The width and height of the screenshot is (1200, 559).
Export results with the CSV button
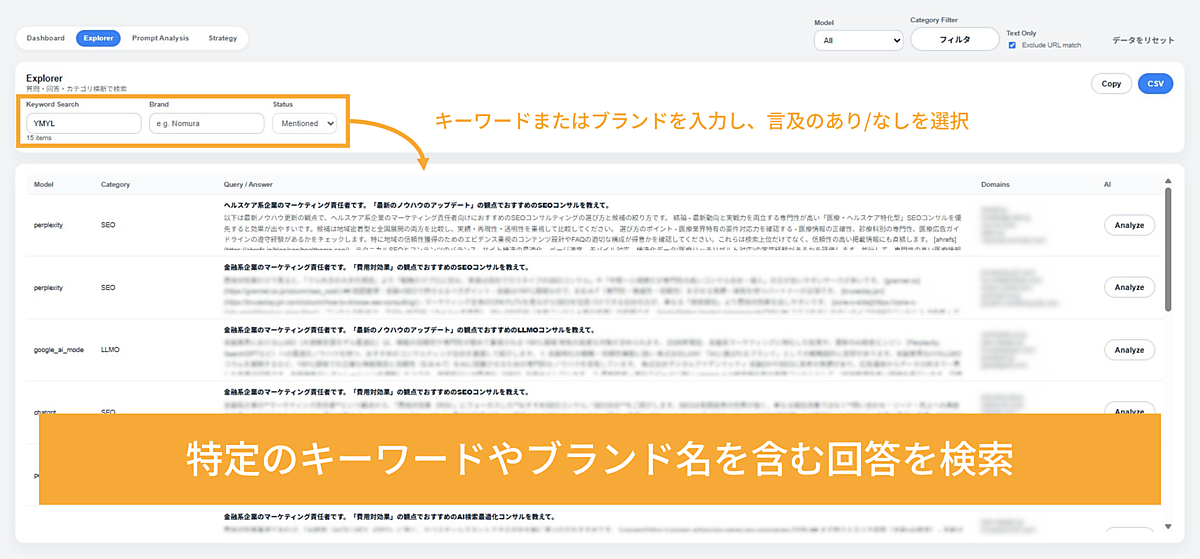coord(1155,84)
